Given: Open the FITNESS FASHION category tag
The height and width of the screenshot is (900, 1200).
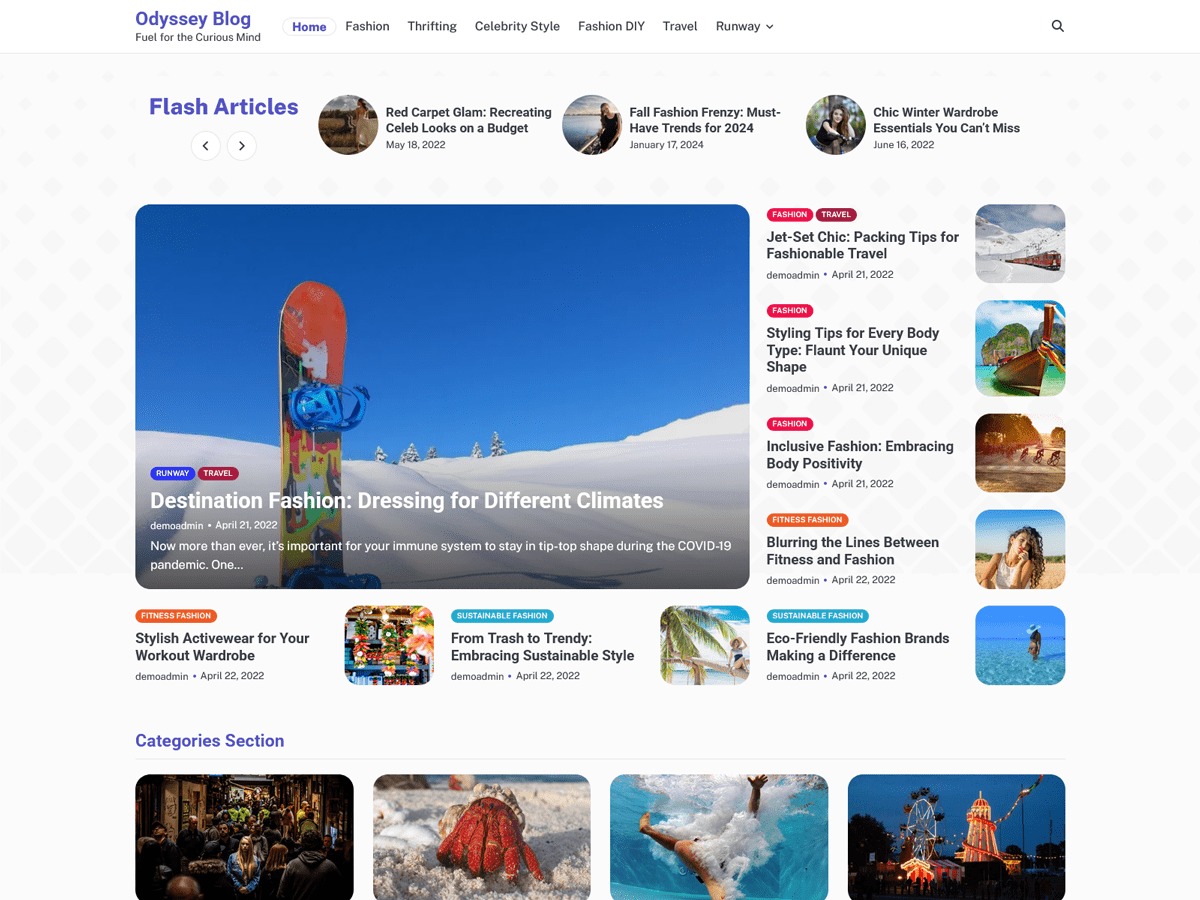Looking at the screenshot, I should 176,615.
